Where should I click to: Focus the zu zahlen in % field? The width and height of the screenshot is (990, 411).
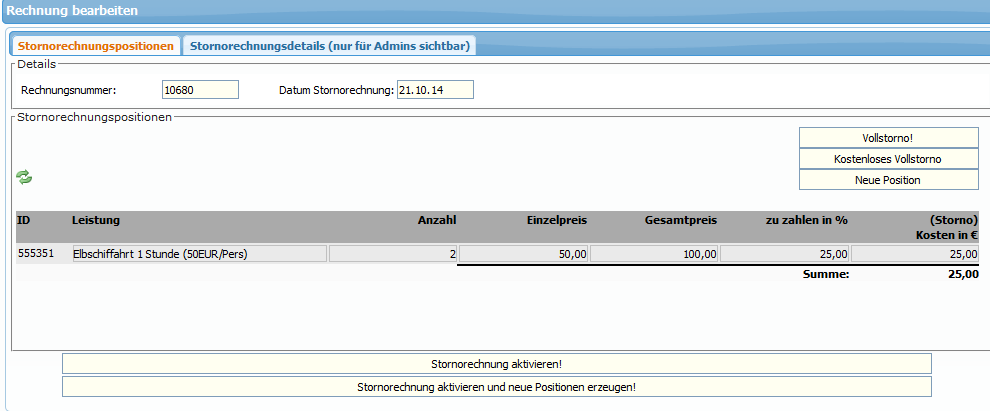(x=785, y=254)
